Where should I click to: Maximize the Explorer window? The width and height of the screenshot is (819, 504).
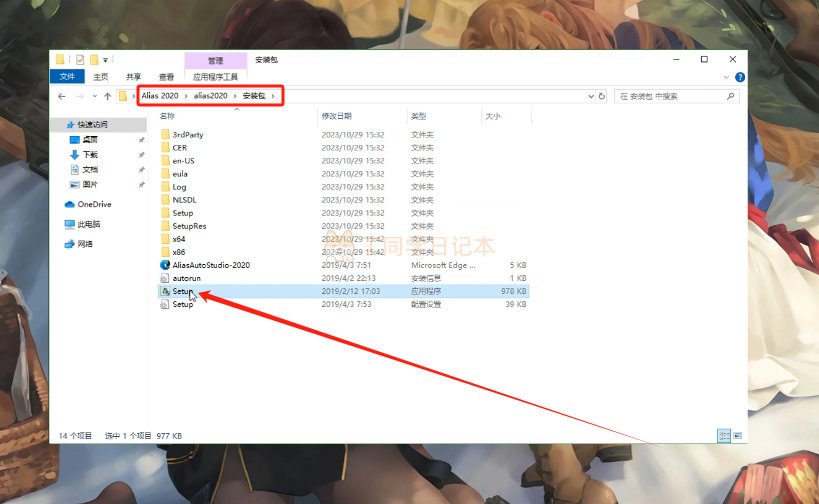[704, 60]
